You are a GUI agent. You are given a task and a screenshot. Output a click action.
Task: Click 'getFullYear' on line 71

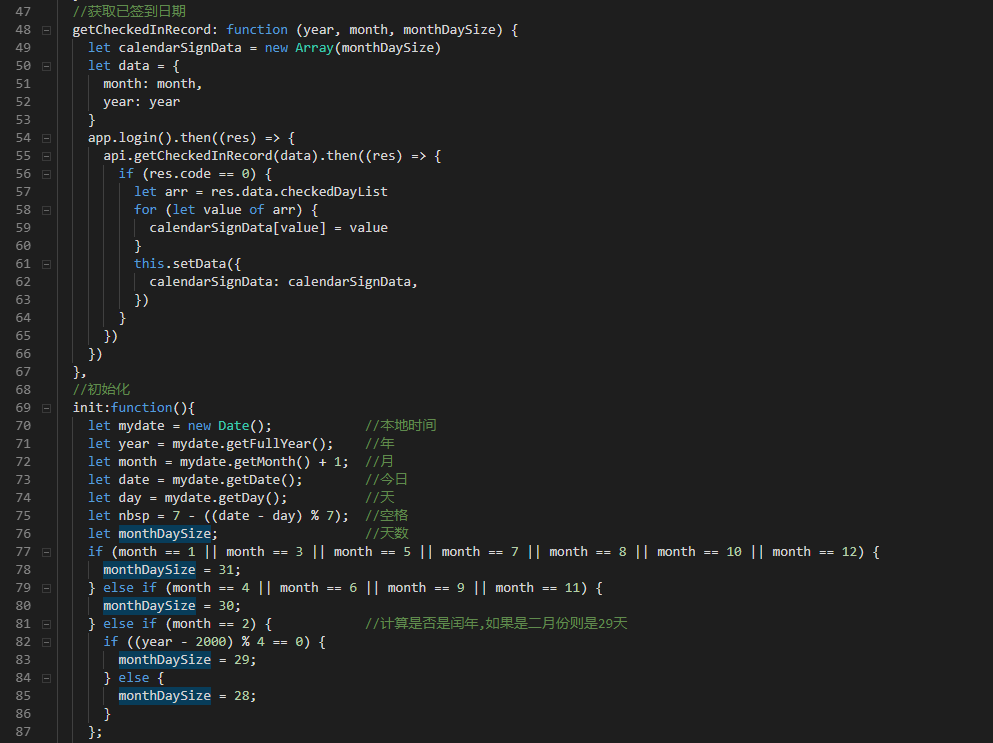coord(269,443)
